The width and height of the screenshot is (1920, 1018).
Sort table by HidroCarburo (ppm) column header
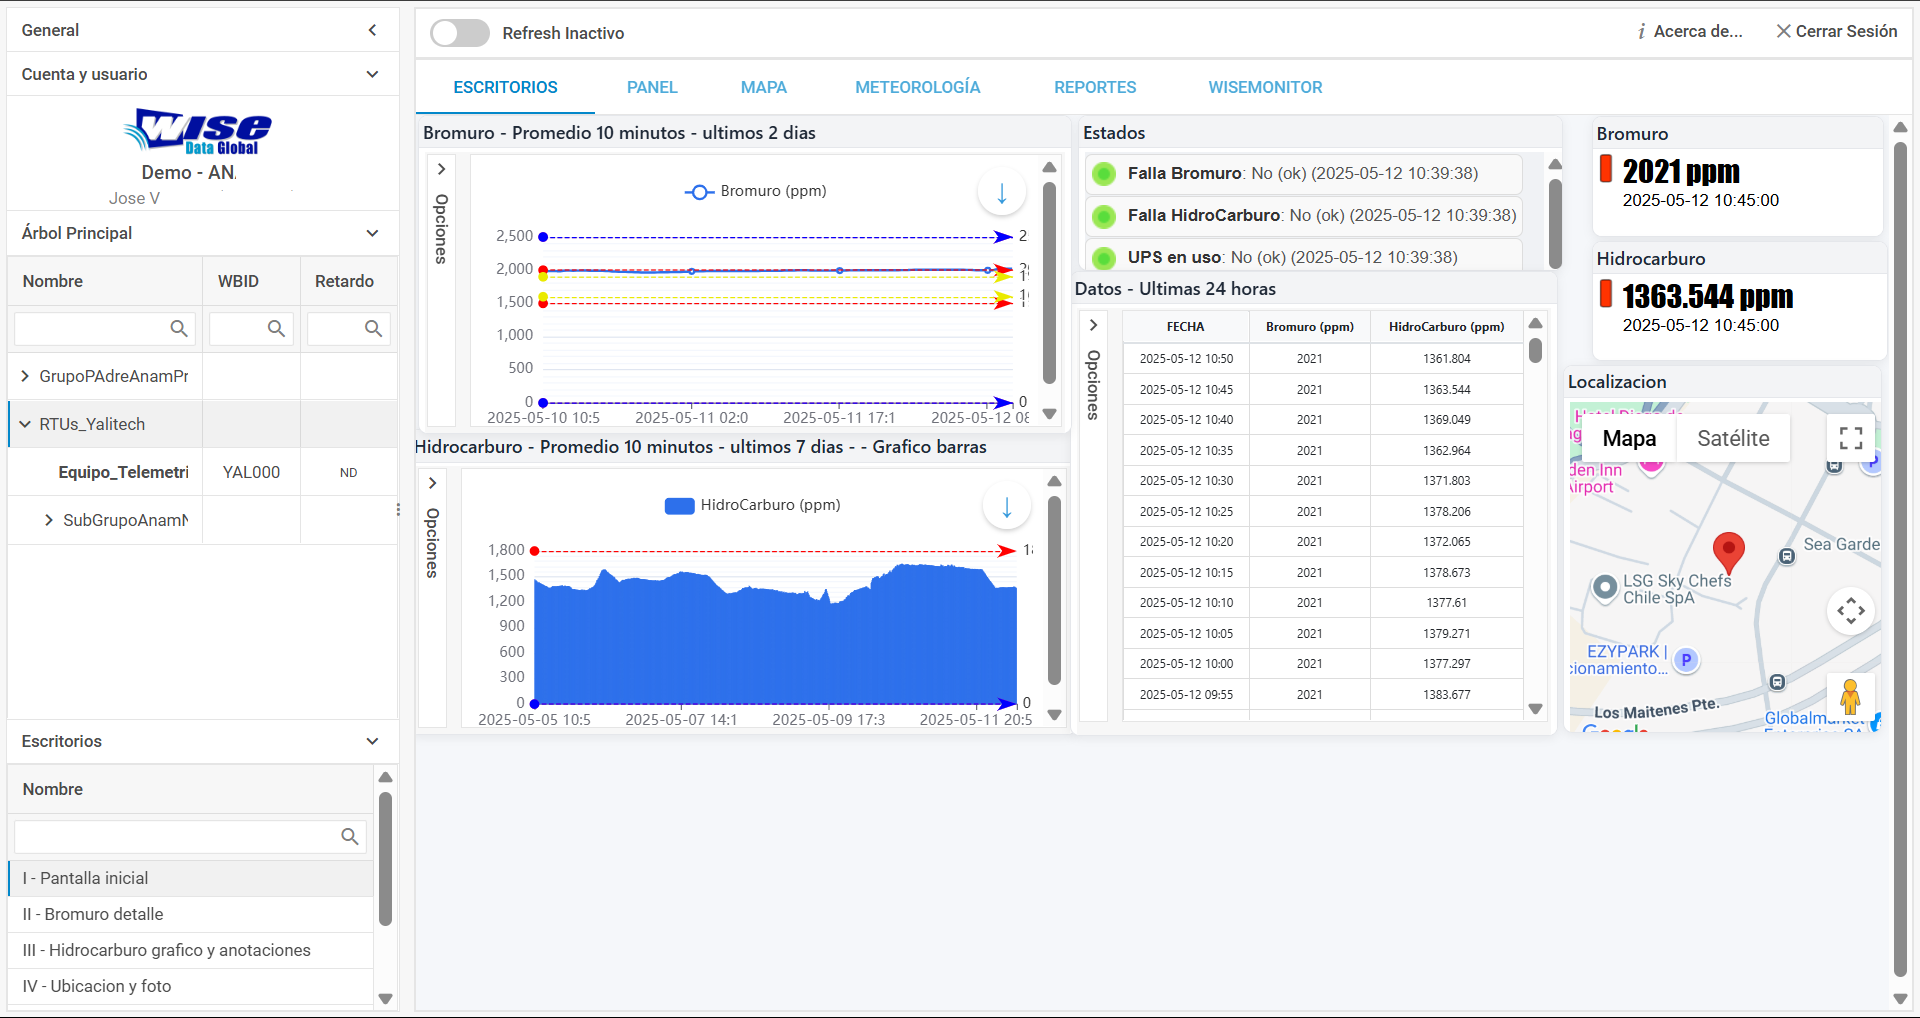[x=1446, y=327]
